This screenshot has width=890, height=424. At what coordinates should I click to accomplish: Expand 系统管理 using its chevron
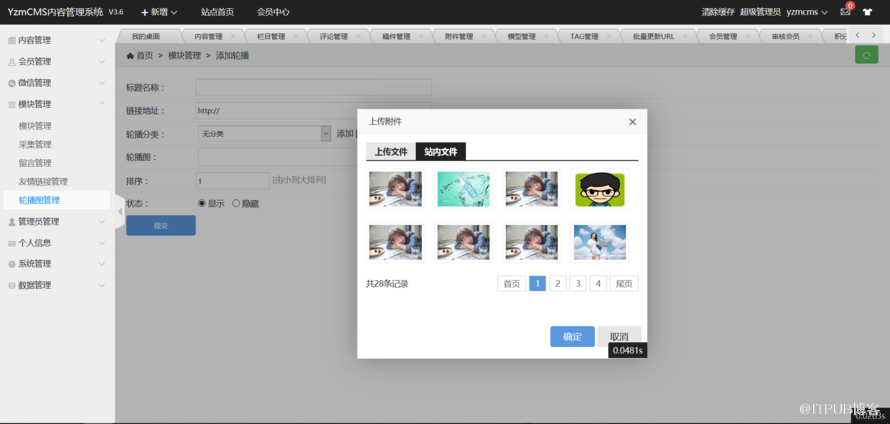(102, 264)
